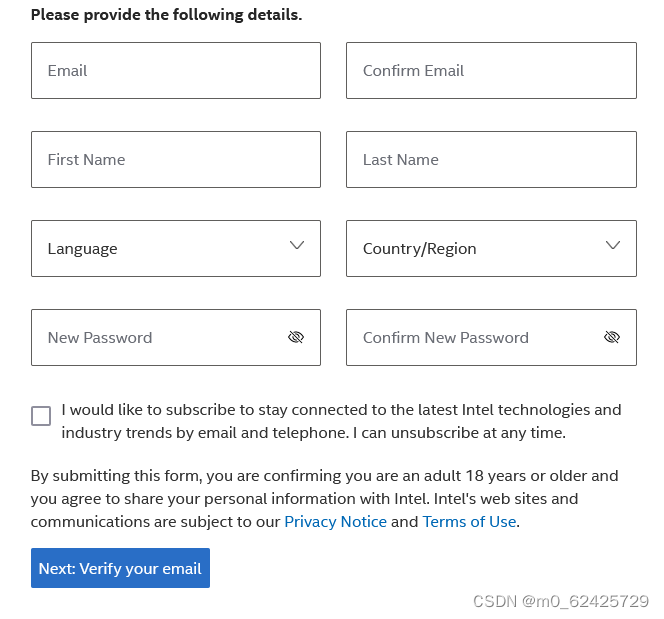Open the Privacy Notice link
The image size is (664, 619).
tap(335, 521)
